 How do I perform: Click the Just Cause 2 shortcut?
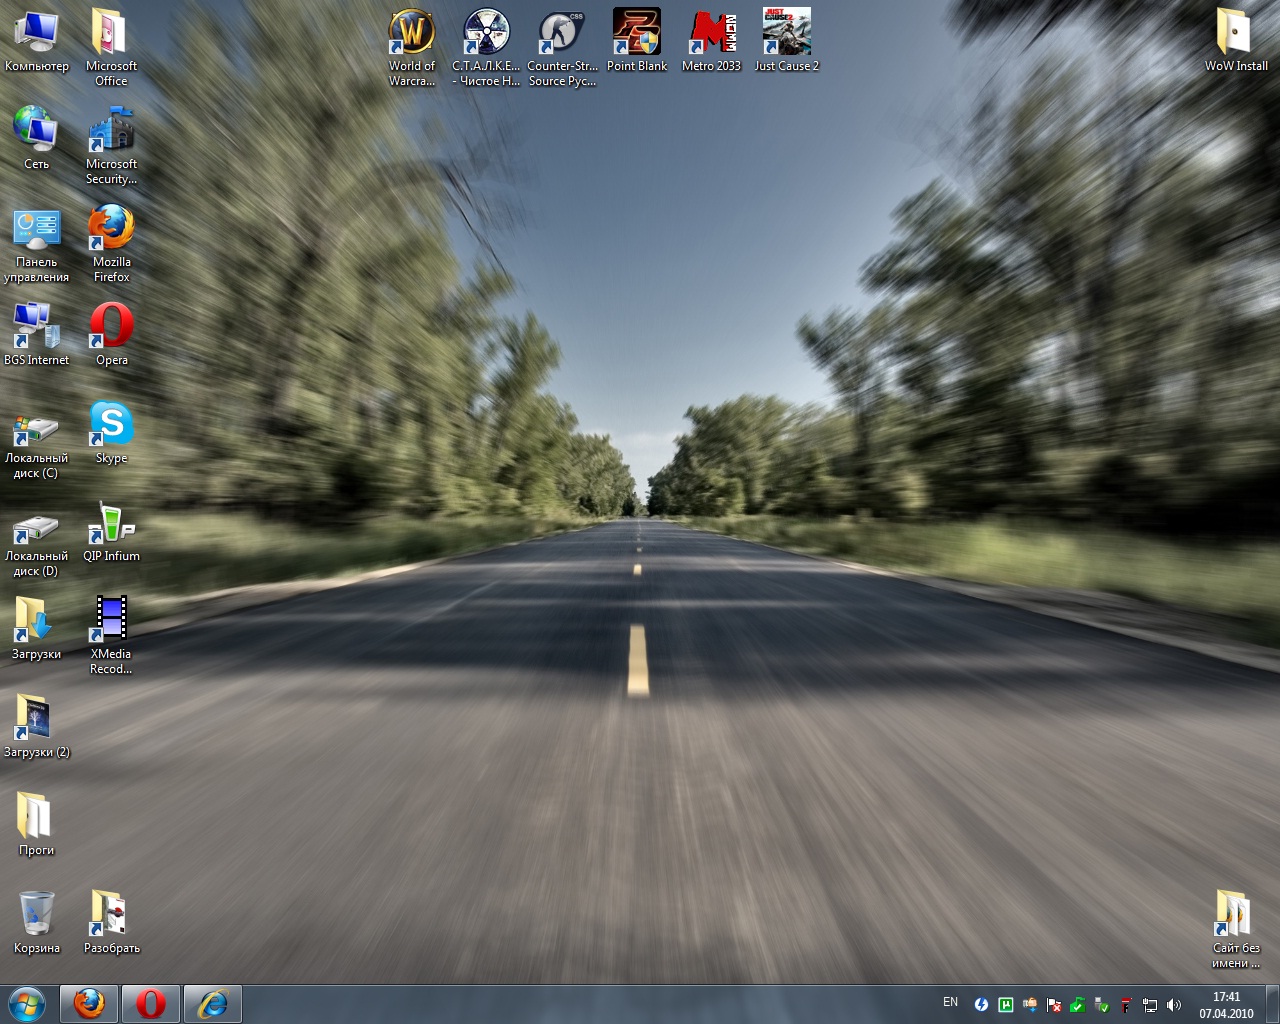coord(786,34)
